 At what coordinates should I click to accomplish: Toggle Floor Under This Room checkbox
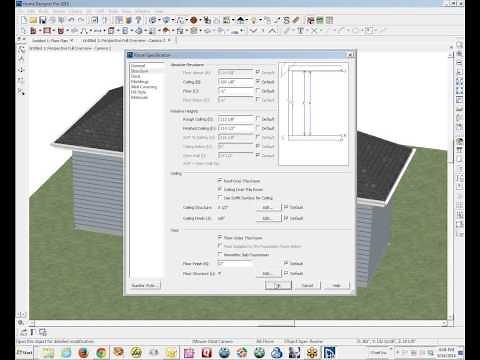220,237
